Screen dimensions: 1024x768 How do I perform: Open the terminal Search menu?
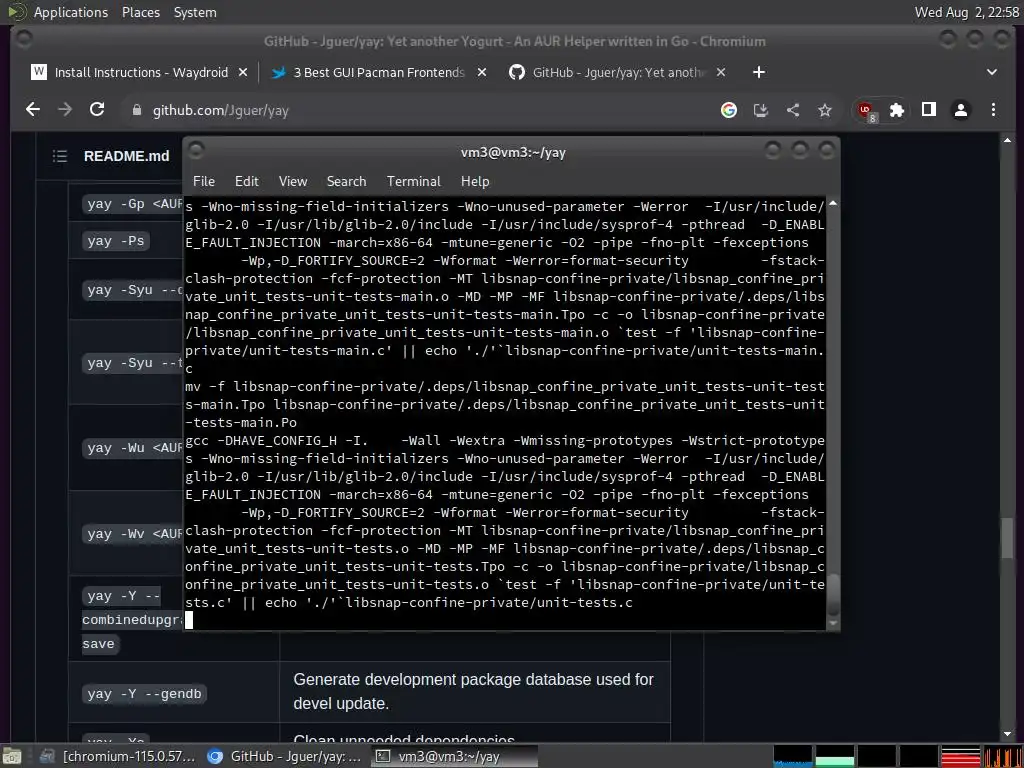click(x=346, y=182)
